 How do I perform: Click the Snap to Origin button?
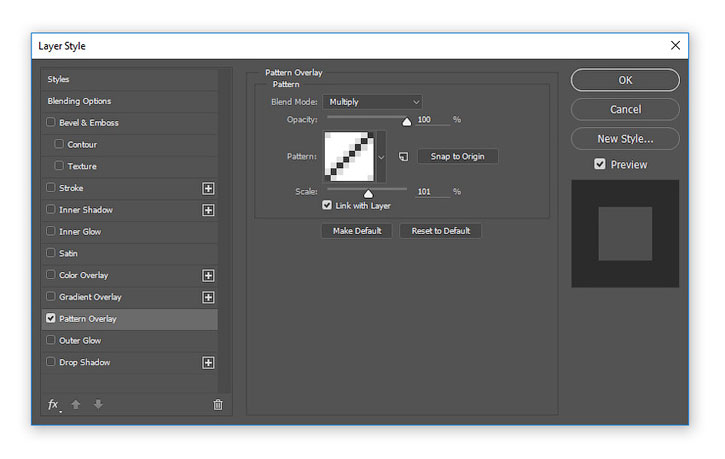point(457,156)
